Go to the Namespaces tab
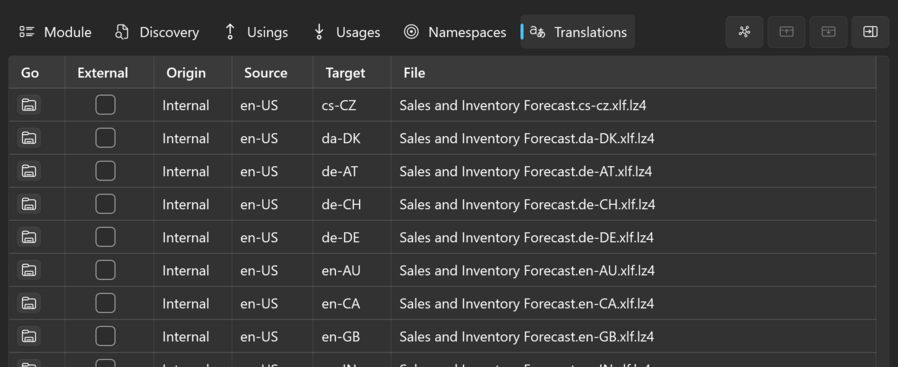The width and height of the screenshot is (898, 367). (x=455, y=32)
